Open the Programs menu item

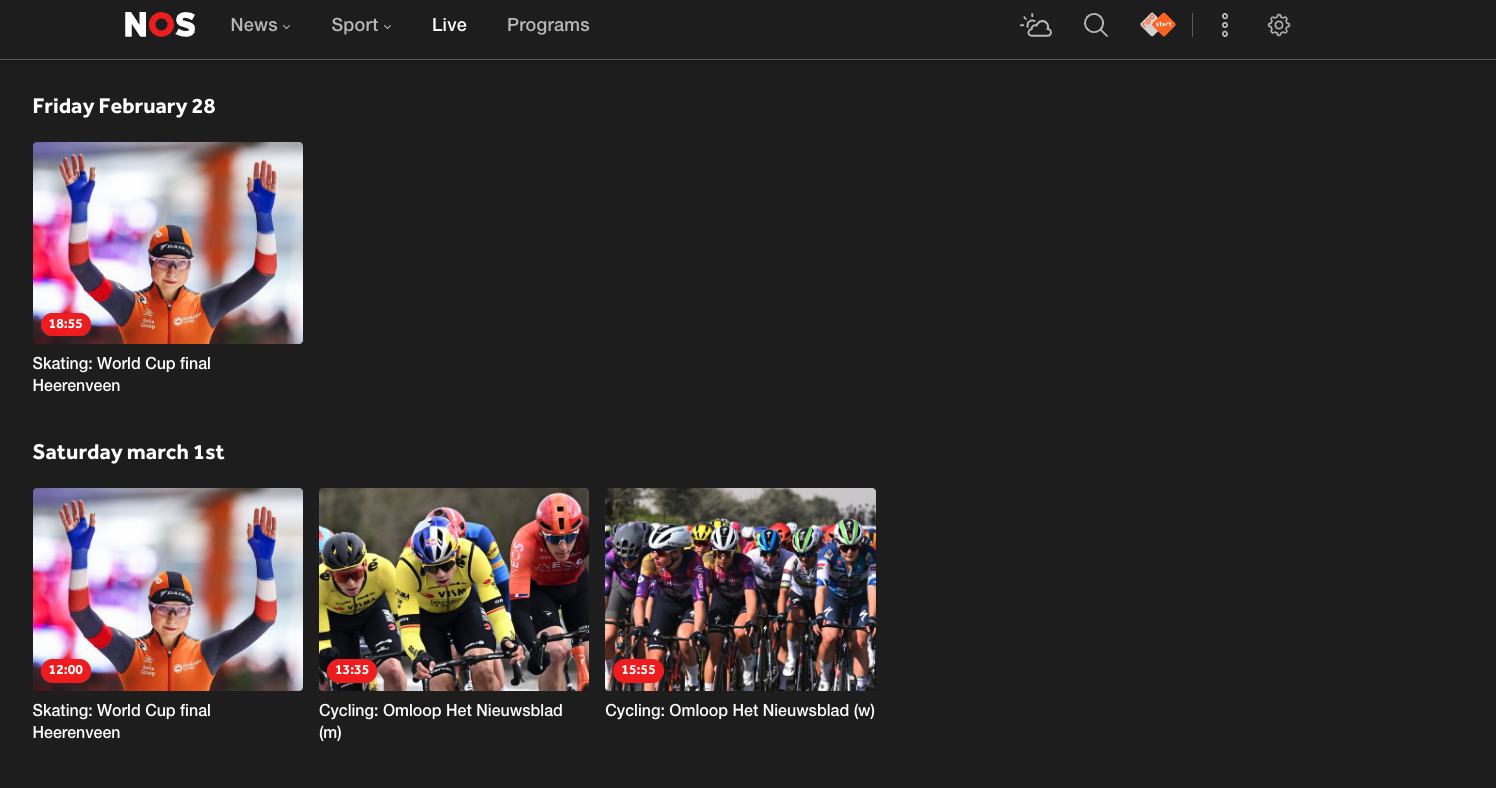548,25
